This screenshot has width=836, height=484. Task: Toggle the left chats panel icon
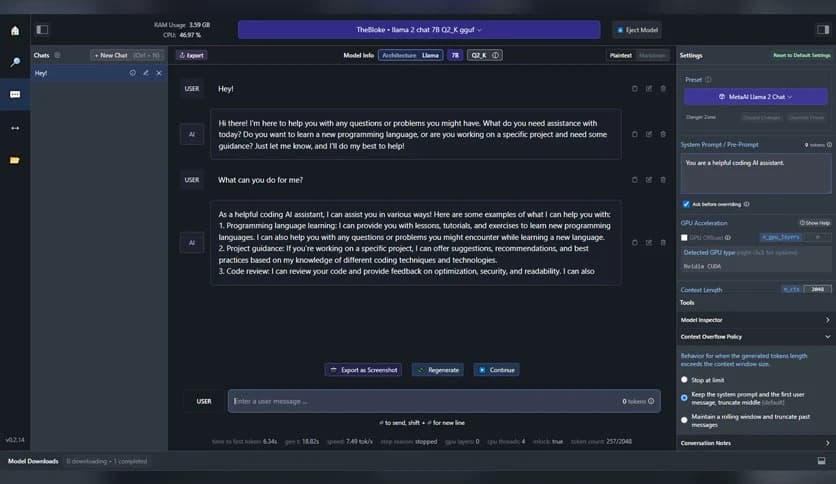(x=41, y=30)
